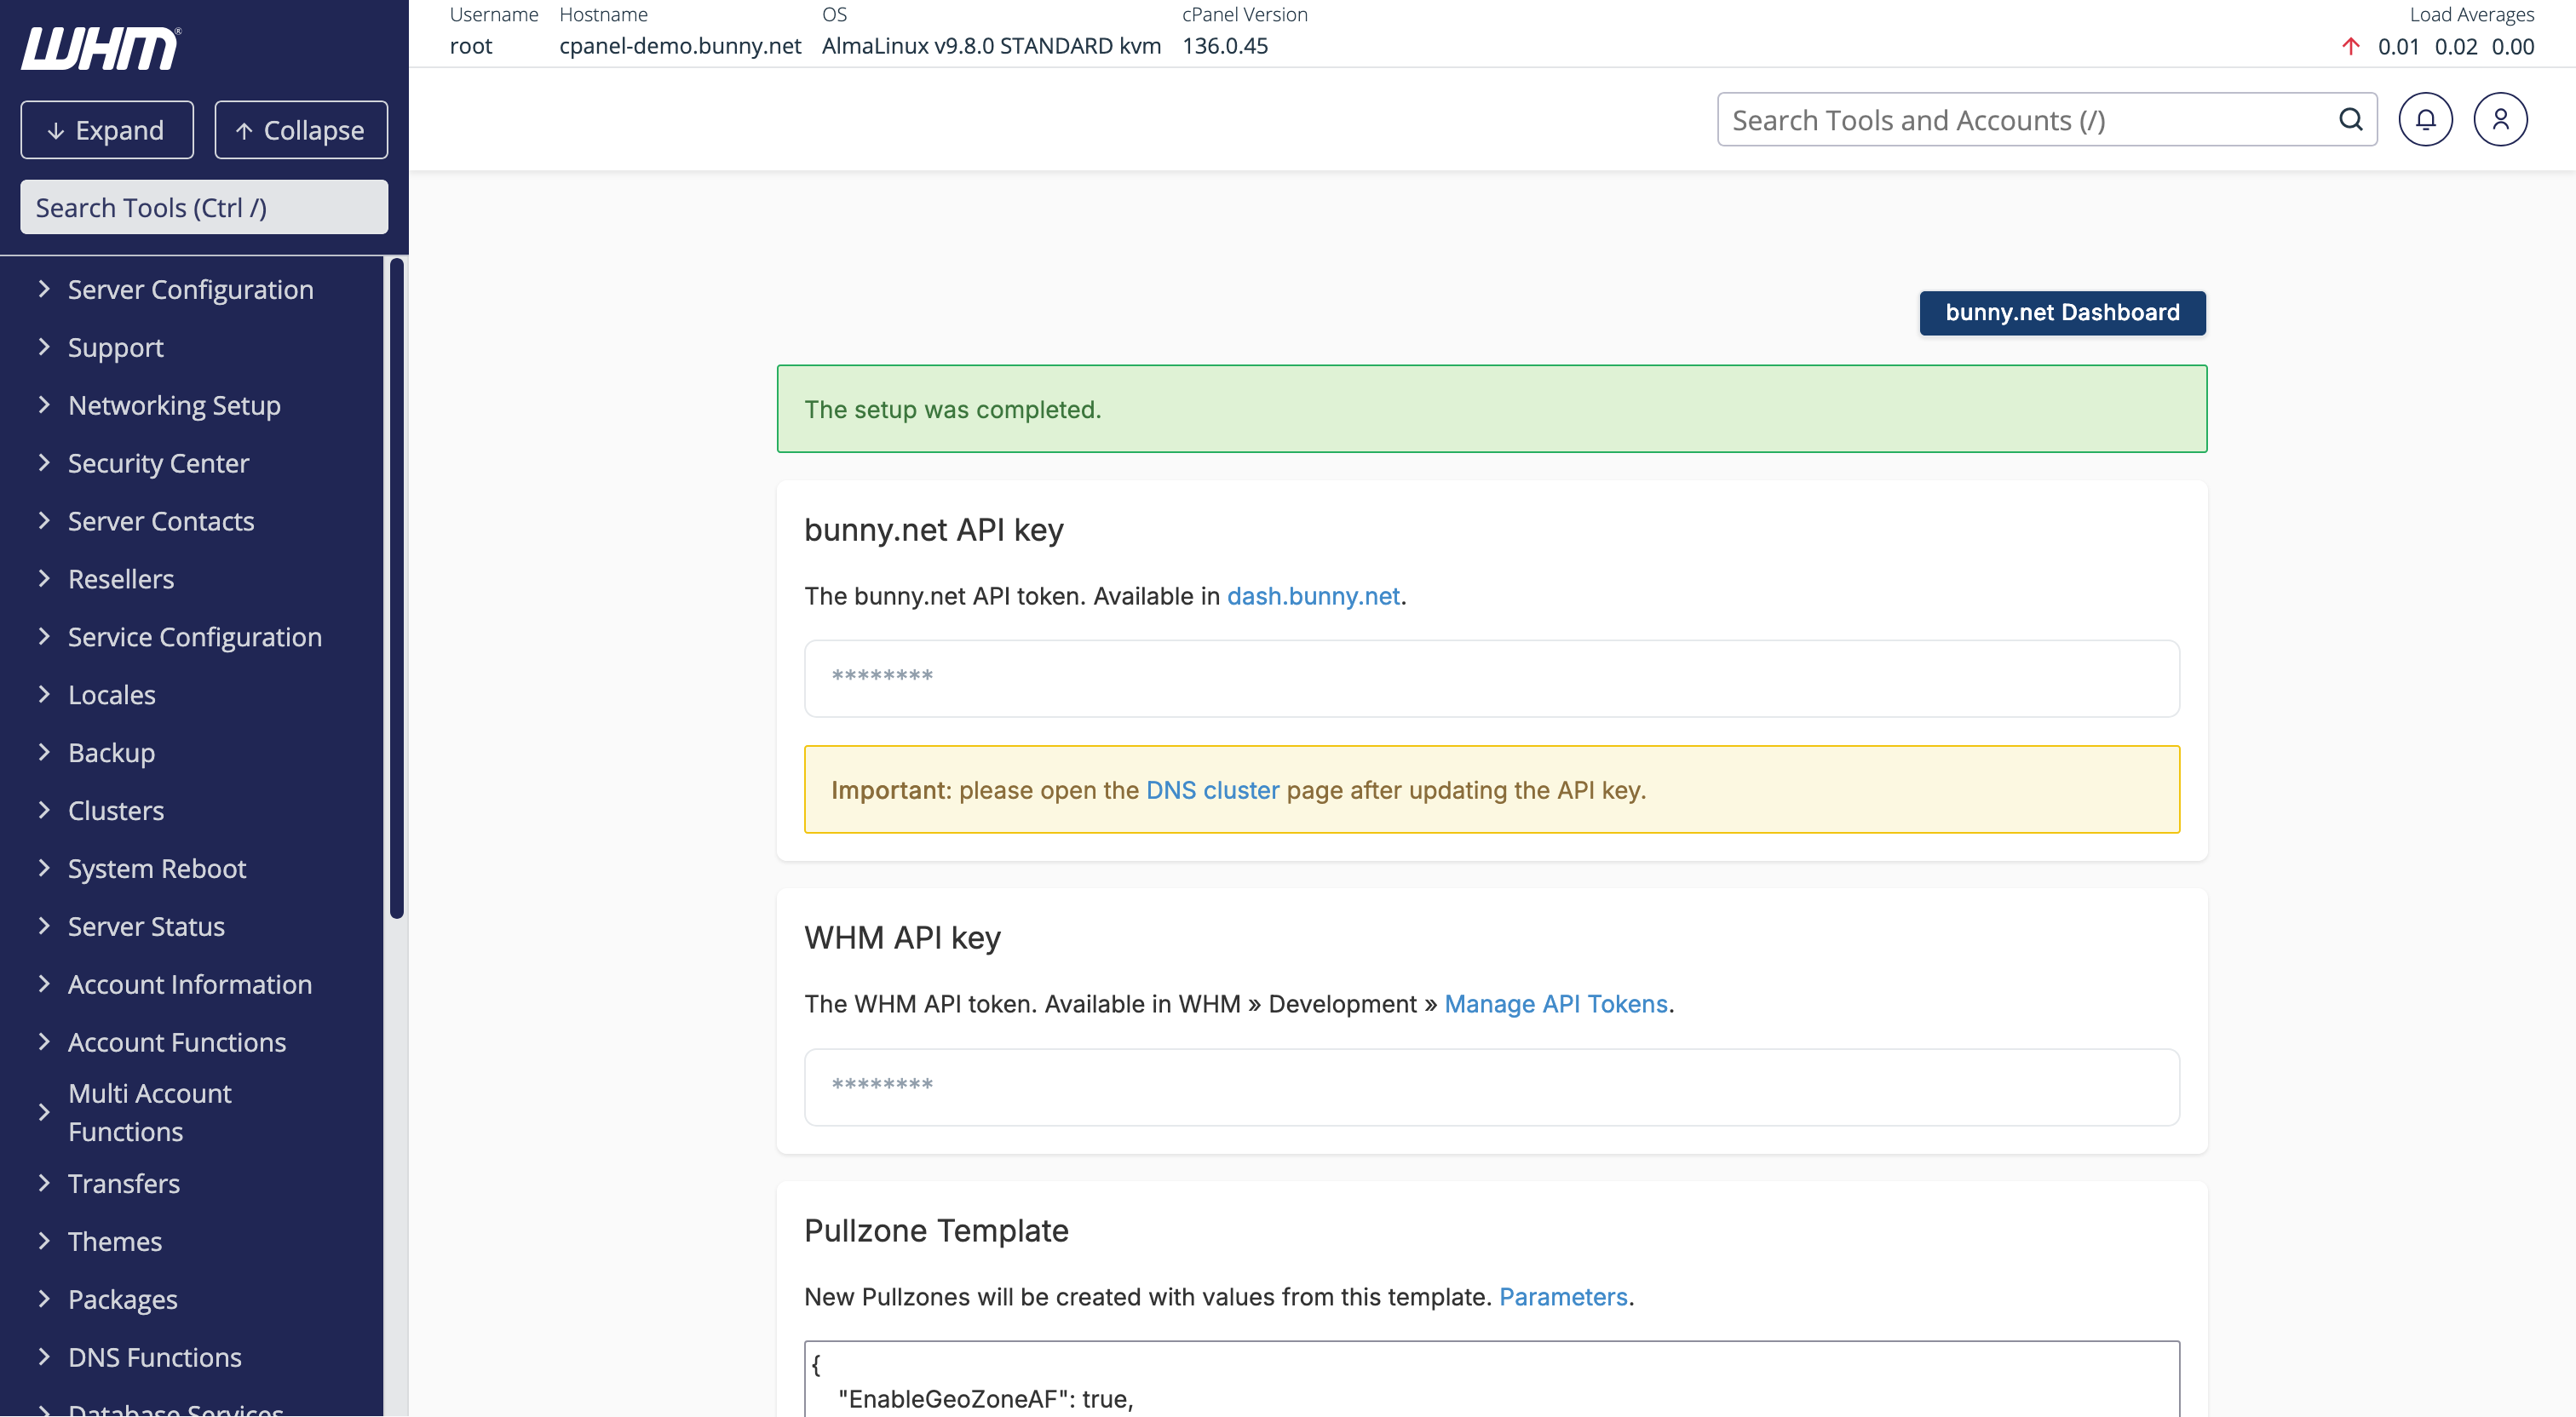This screenshot has height=1417, width=2576.
Task: Expand Server Contacts chevron
Action: 44,521
